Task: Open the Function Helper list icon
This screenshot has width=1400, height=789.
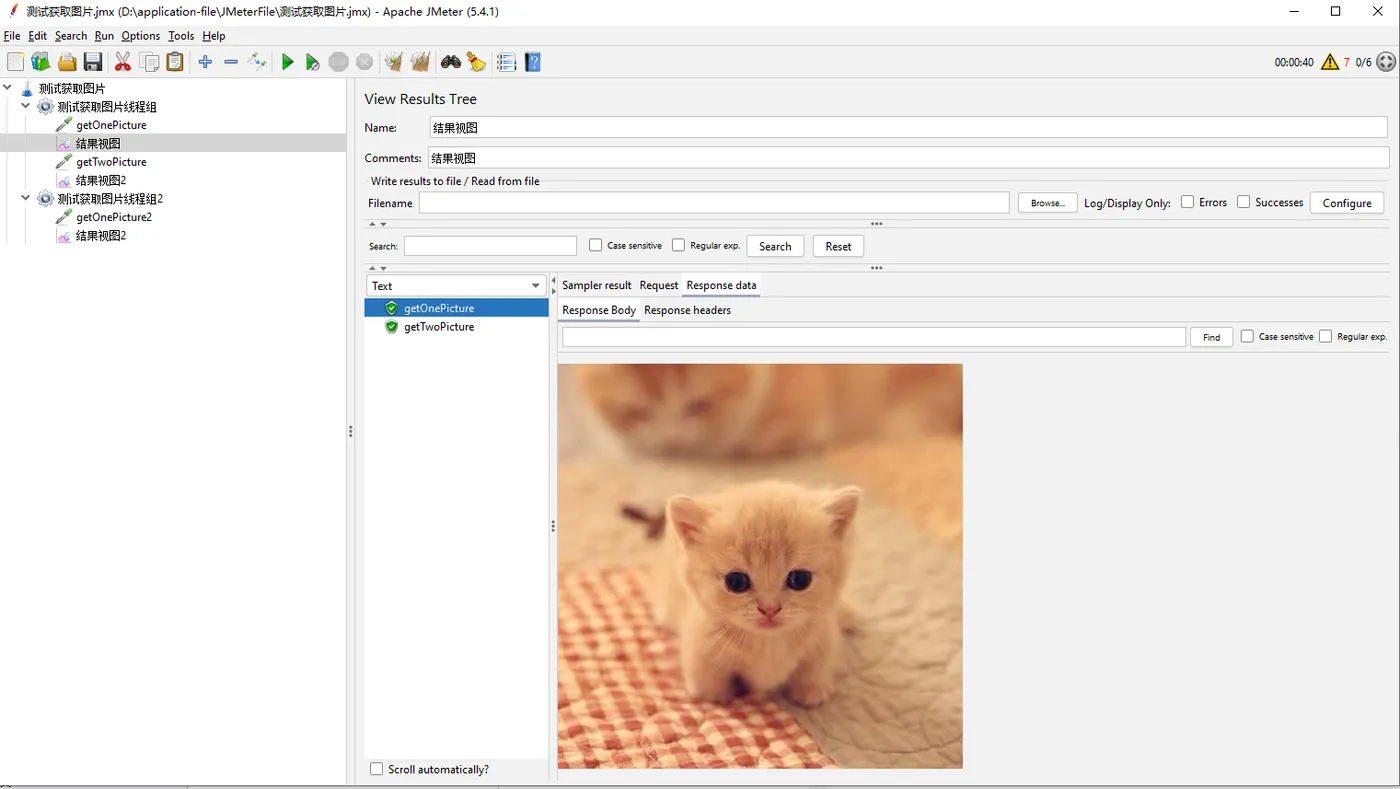Action: click(507, 62)
